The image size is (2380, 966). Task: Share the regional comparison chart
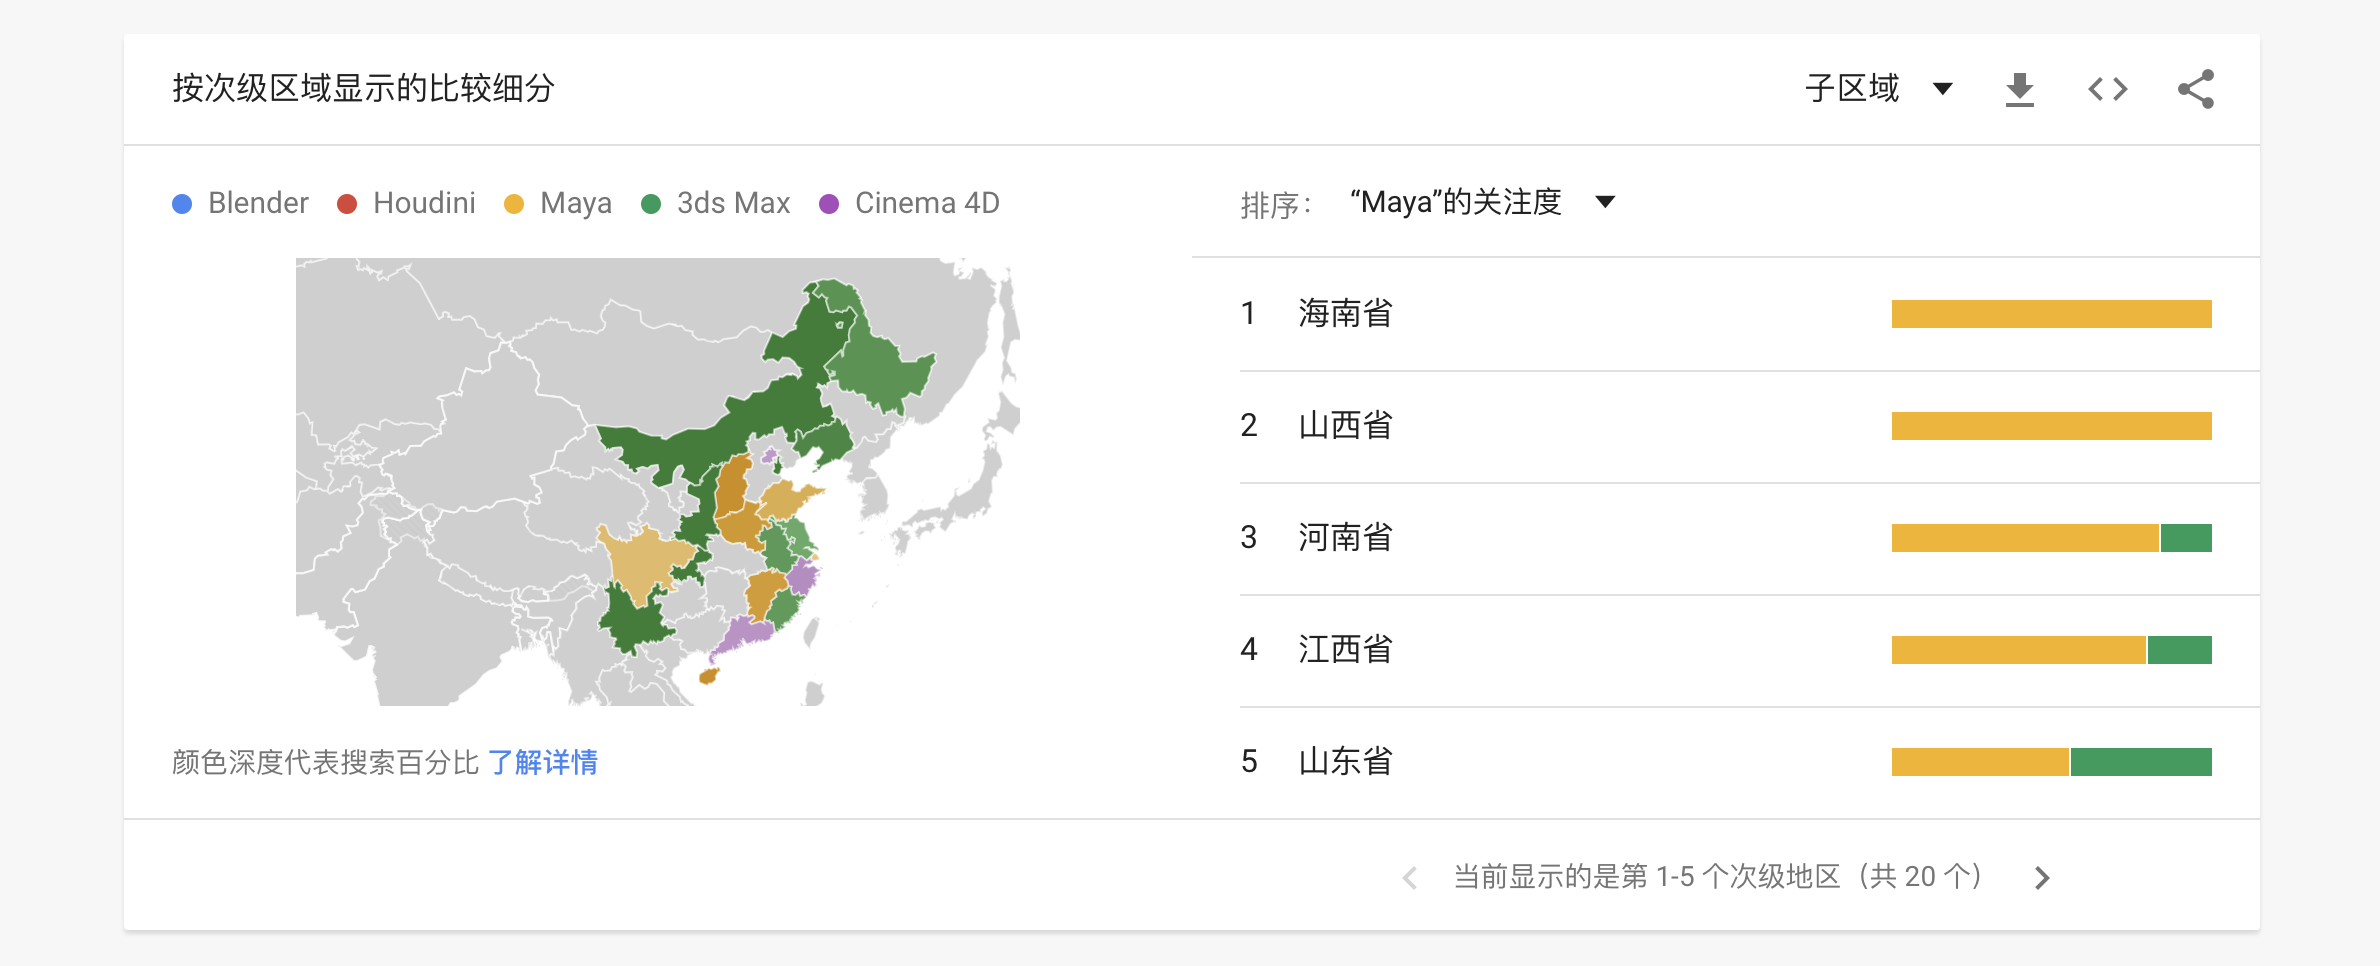tap(2196, 89)
